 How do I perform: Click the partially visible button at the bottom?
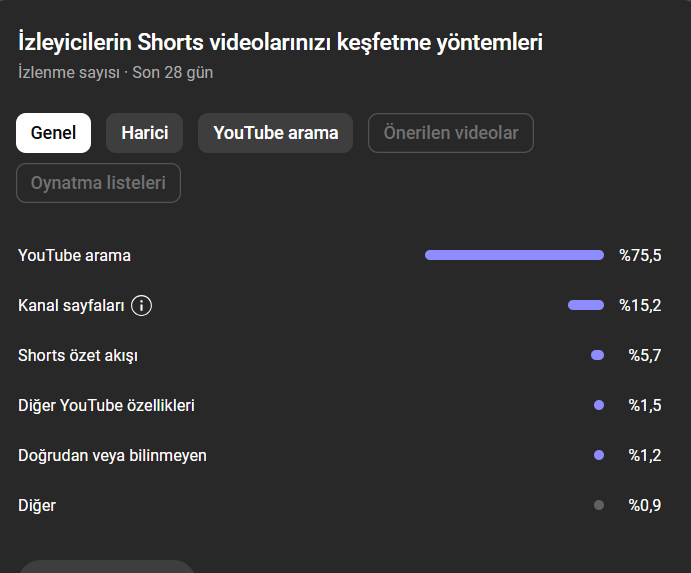(x=107, y=567)
